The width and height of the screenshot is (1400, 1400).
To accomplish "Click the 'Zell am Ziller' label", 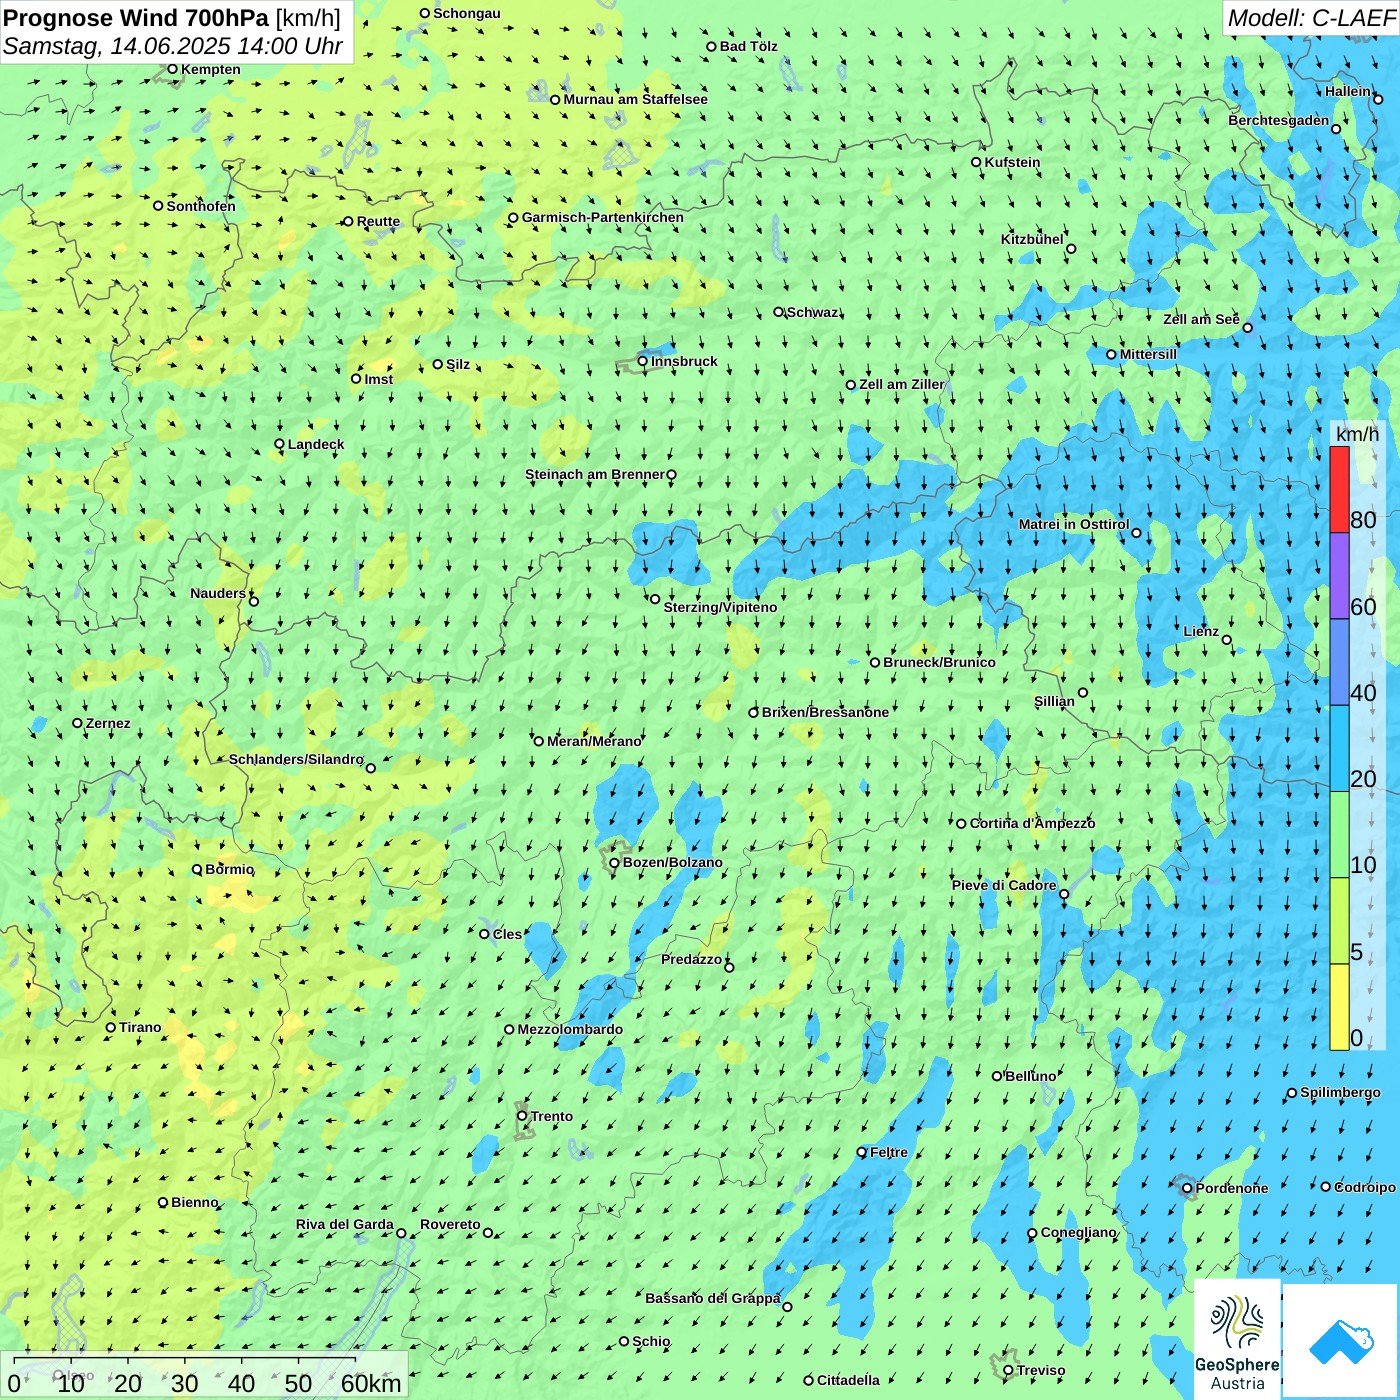I will coord(902,384).
